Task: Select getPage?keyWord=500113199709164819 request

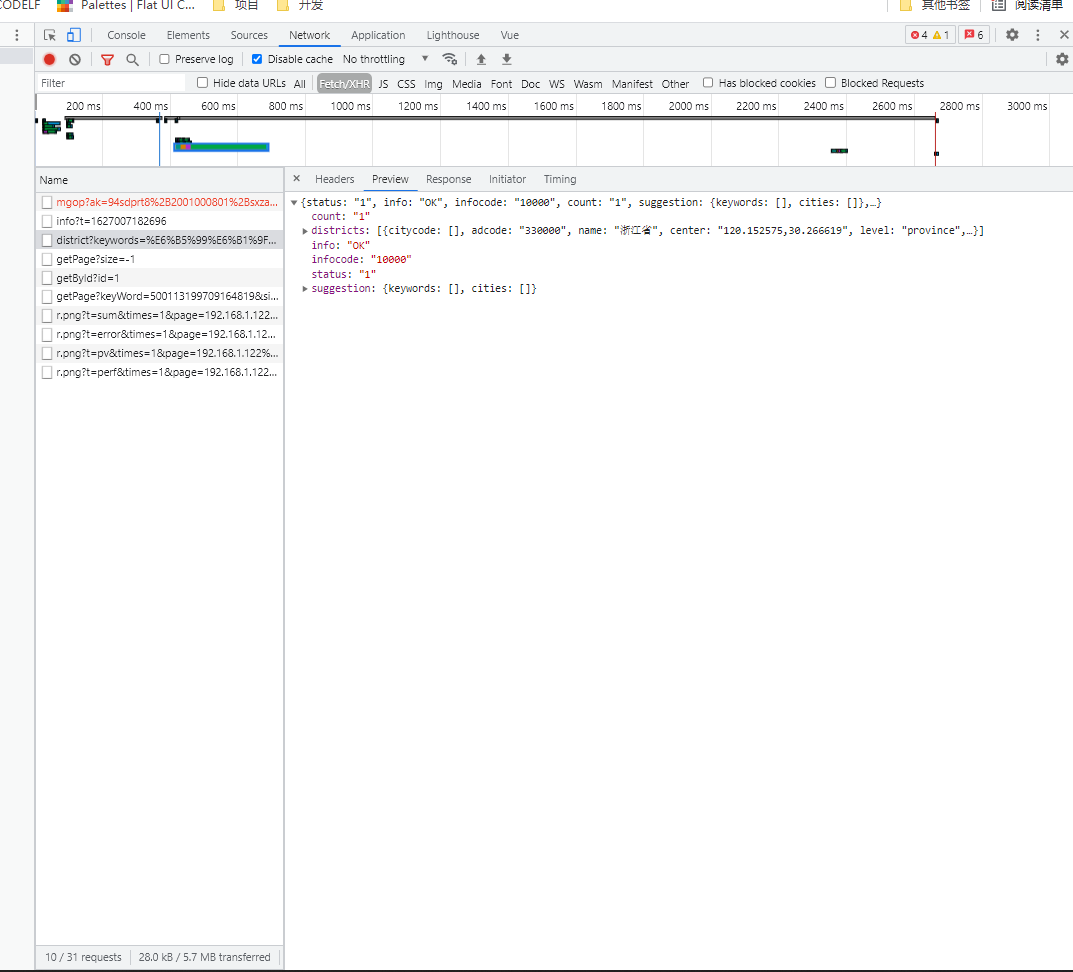Action: point(159,296)
